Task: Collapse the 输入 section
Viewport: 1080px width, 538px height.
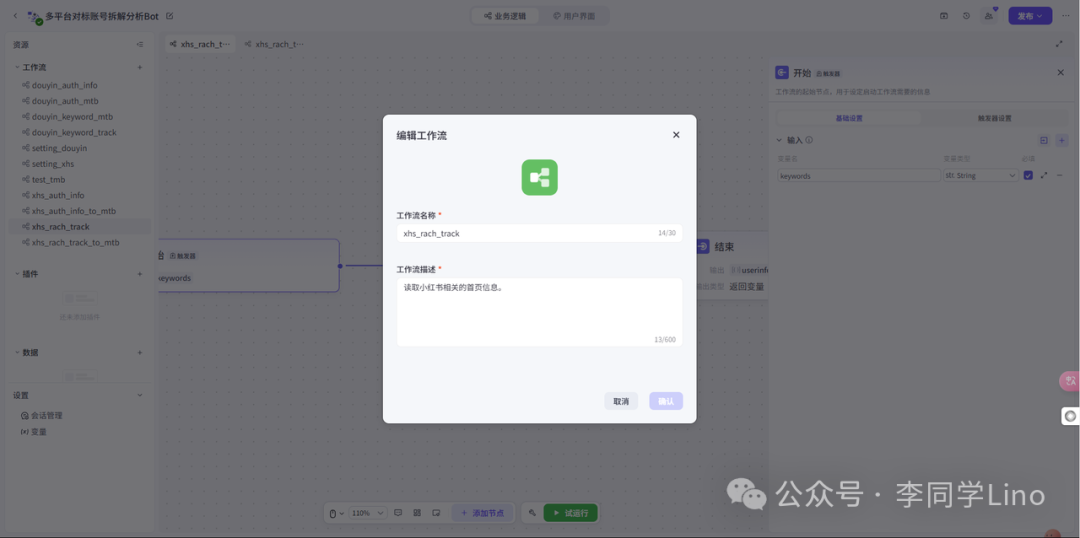Action: [780, 140]
